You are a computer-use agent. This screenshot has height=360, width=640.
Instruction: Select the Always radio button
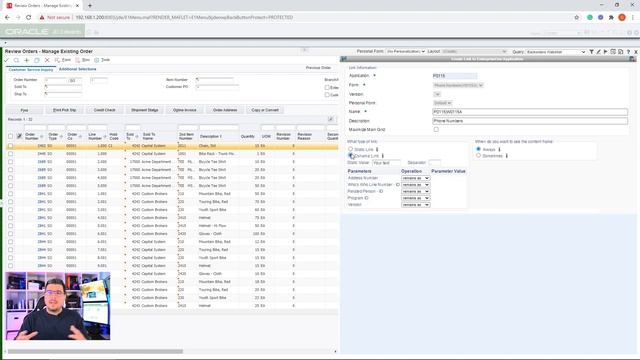478,149
